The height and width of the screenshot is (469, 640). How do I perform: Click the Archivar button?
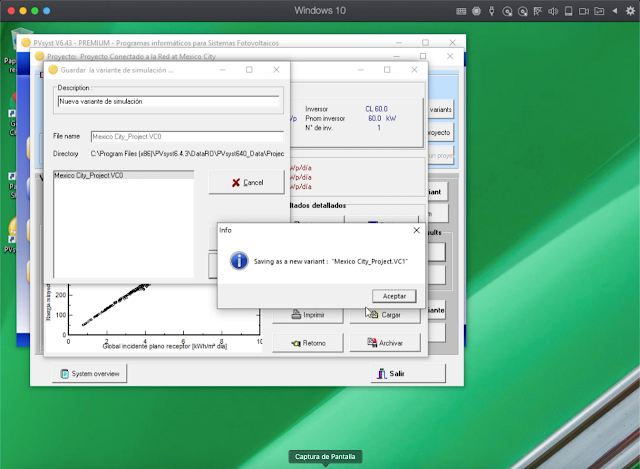(x=384, y=343)
